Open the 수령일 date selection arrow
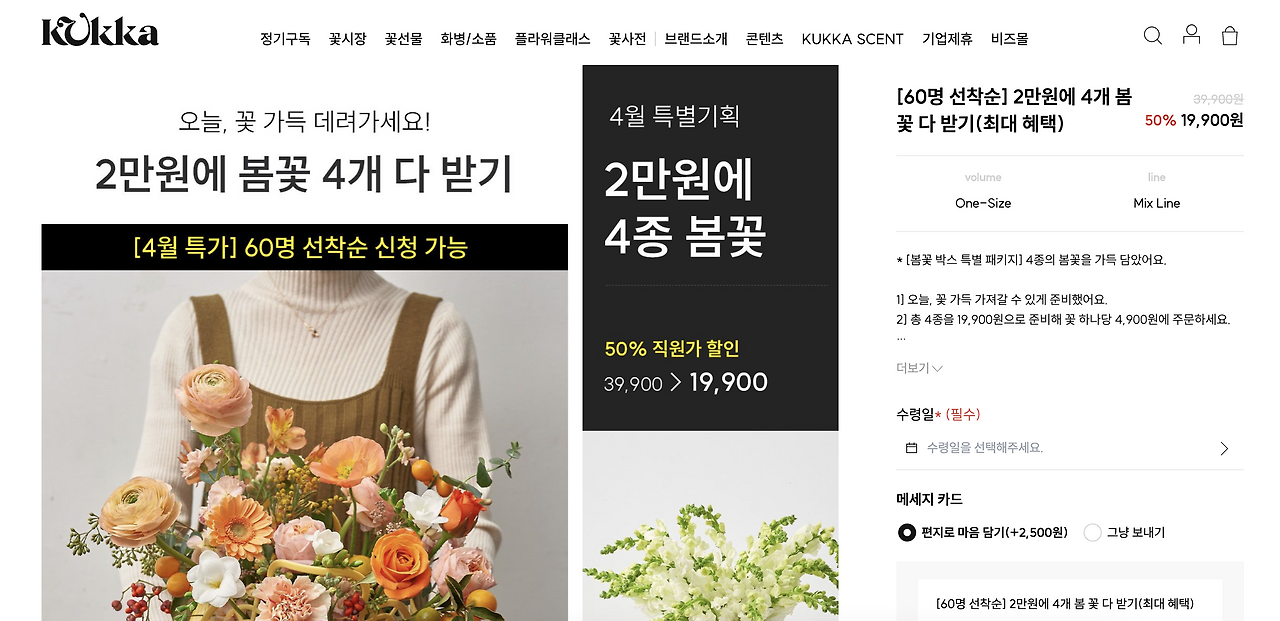Screen dimensions: 1280x621 1224,448
